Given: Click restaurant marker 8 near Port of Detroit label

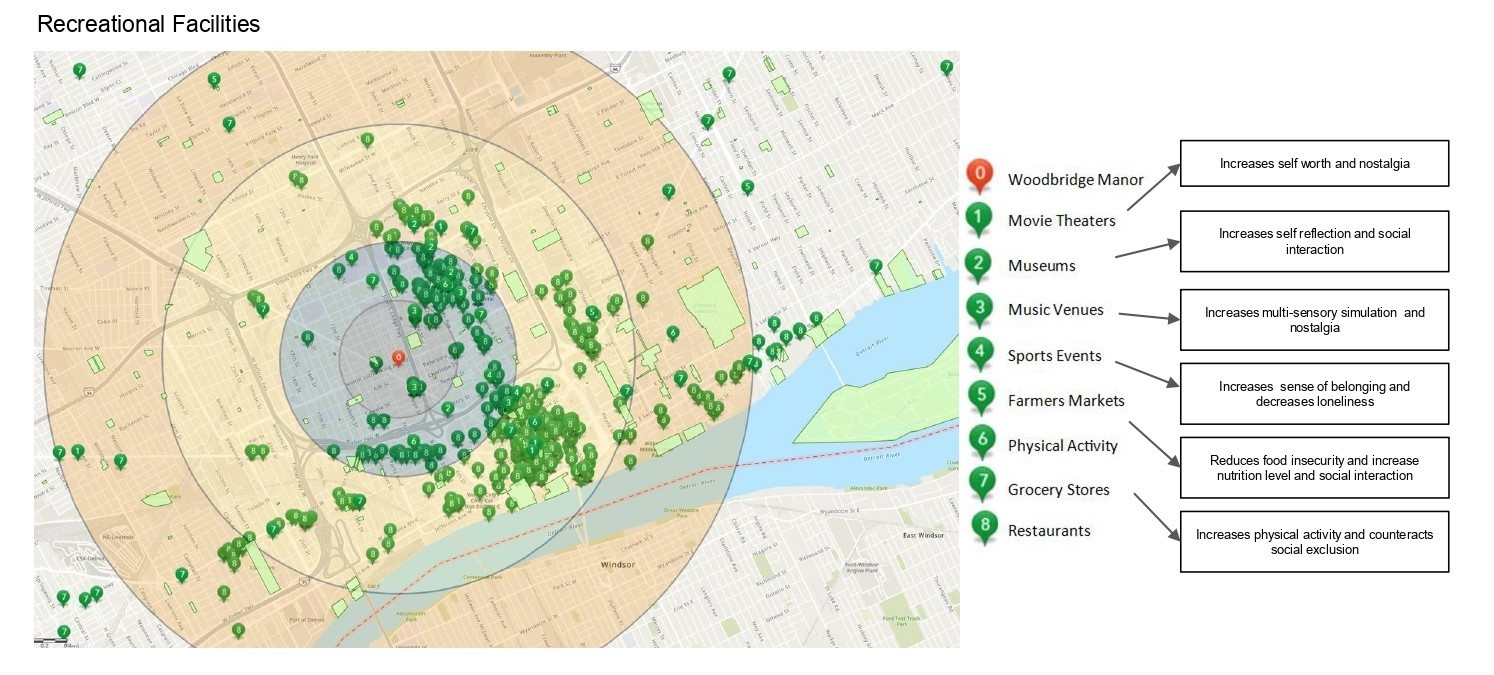Looking at the screenshot, I should [x=238, y=631].
